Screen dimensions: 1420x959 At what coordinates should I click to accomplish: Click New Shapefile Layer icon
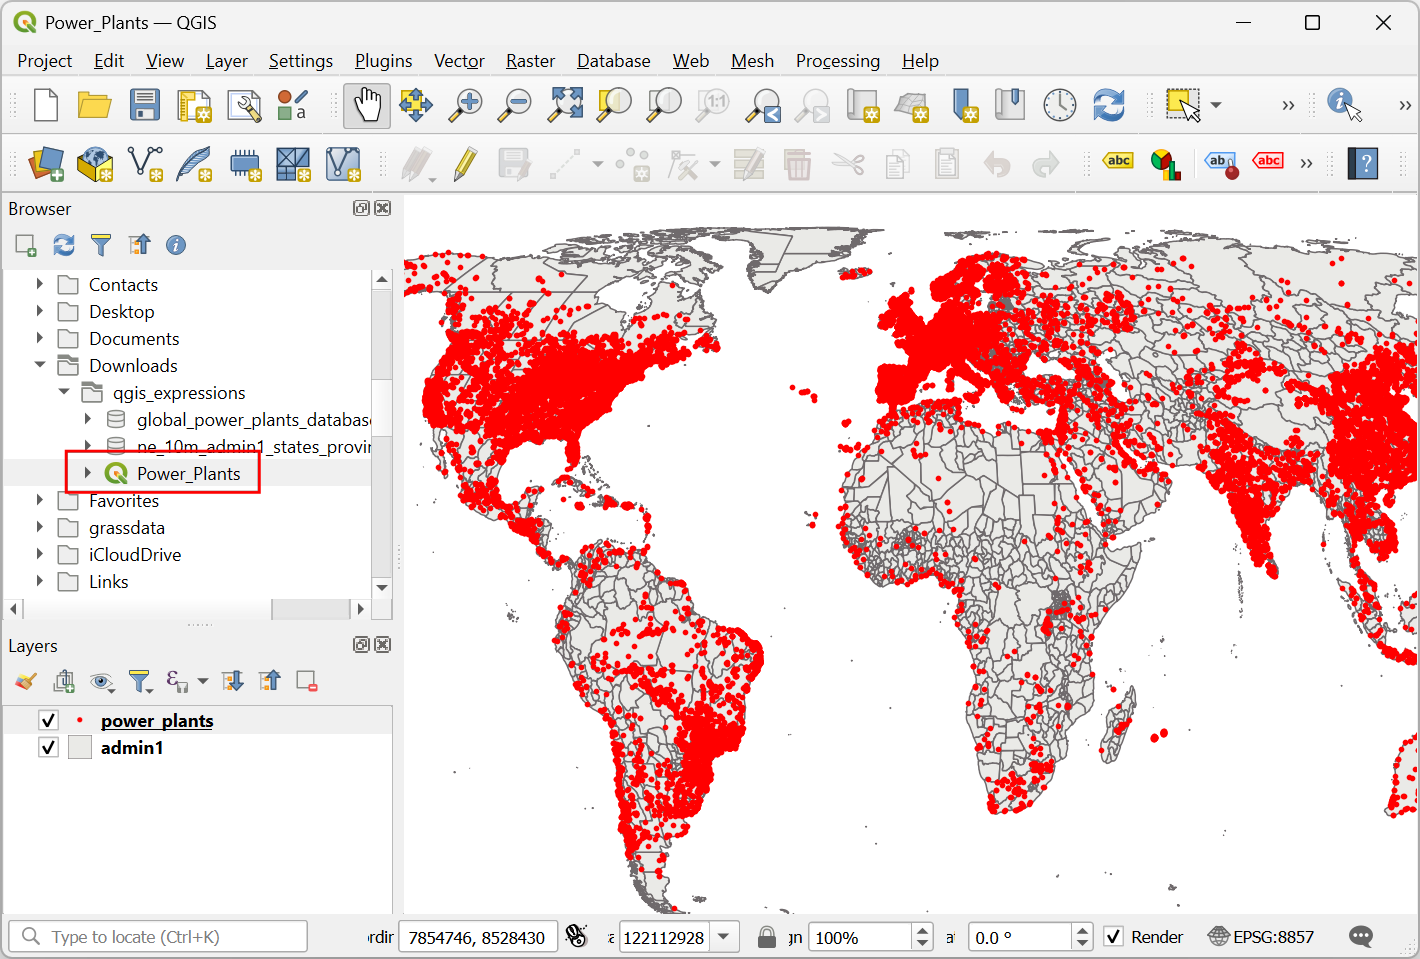[146, 164]
